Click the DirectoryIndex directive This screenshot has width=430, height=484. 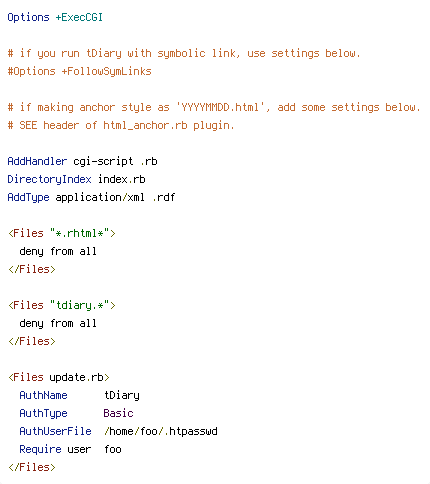click(49, 179)
